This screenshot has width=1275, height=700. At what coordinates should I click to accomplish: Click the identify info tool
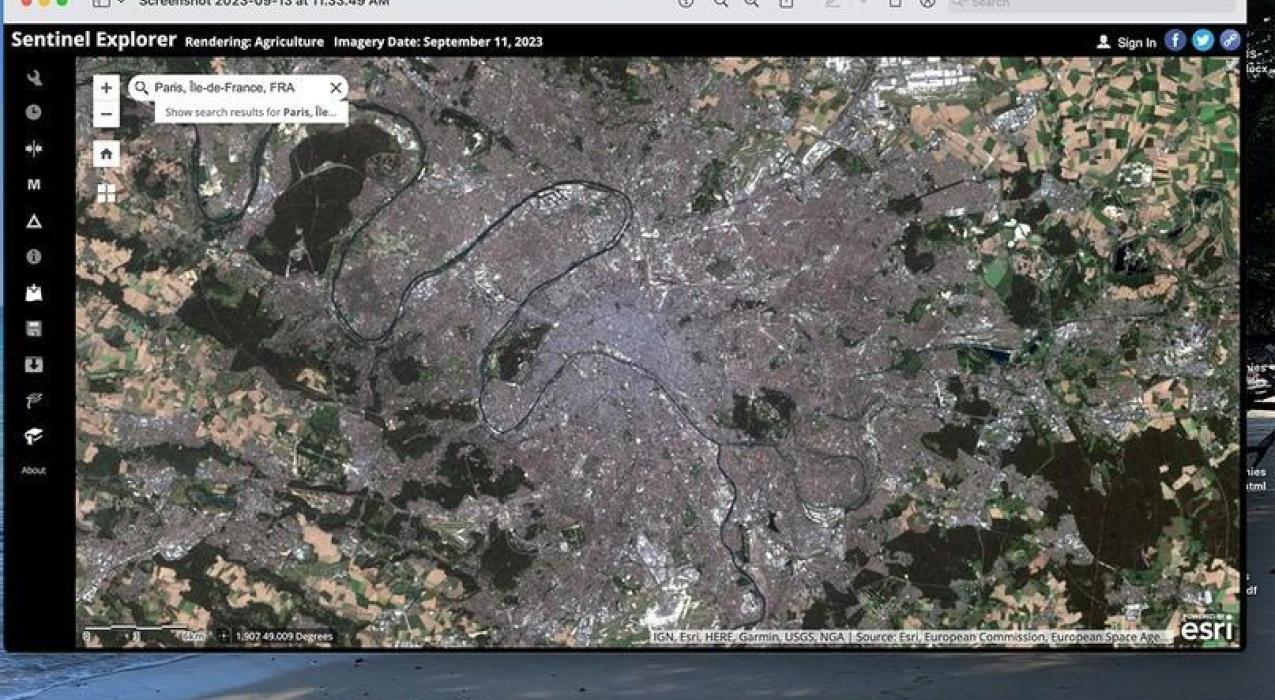(x=33, y=256)
